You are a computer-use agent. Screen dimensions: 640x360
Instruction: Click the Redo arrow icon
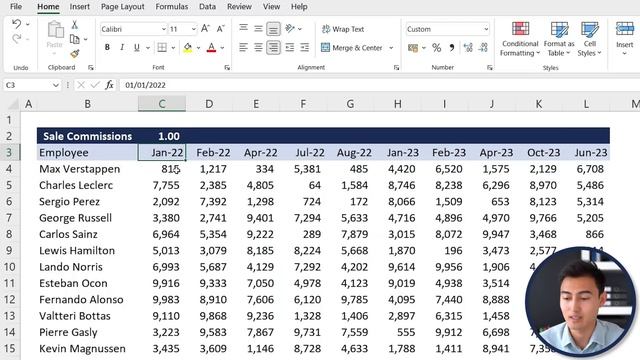tap(16, 39)
